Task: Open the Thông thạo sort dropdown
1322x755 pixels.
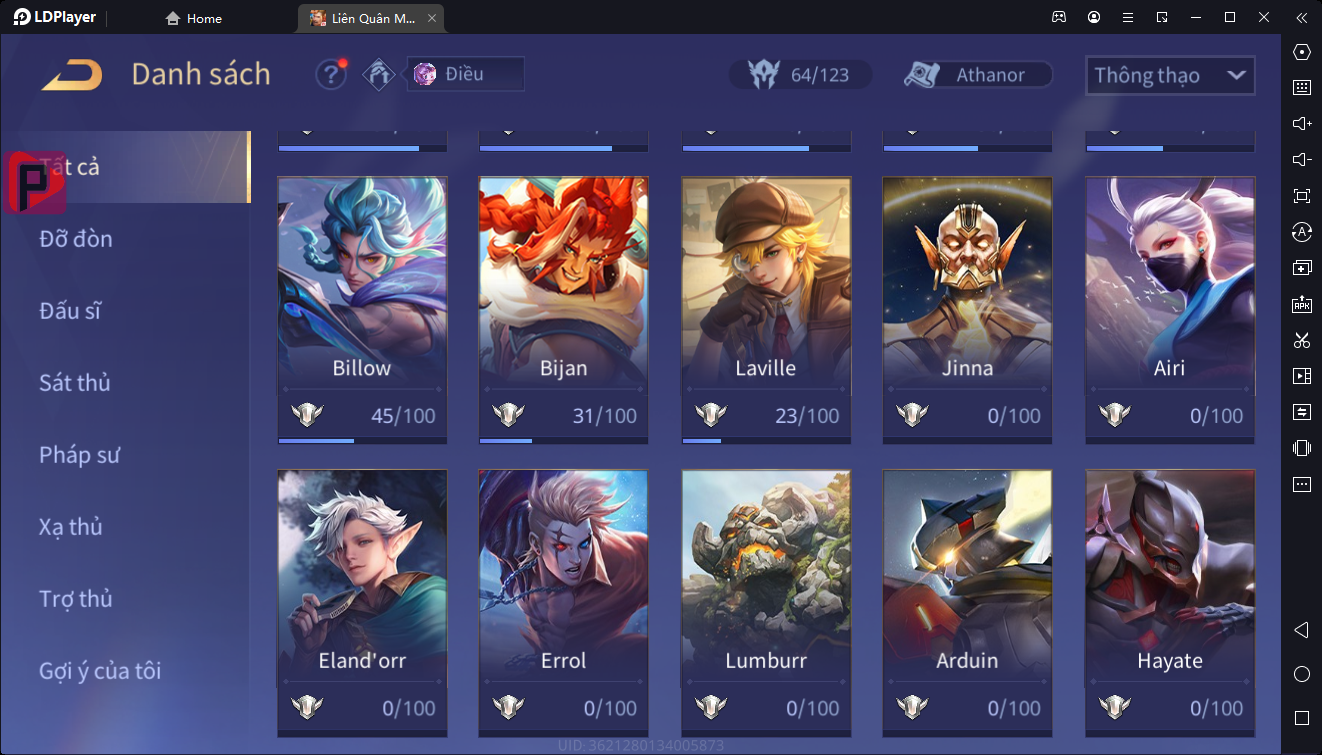Action: [x=1170, y=75]
